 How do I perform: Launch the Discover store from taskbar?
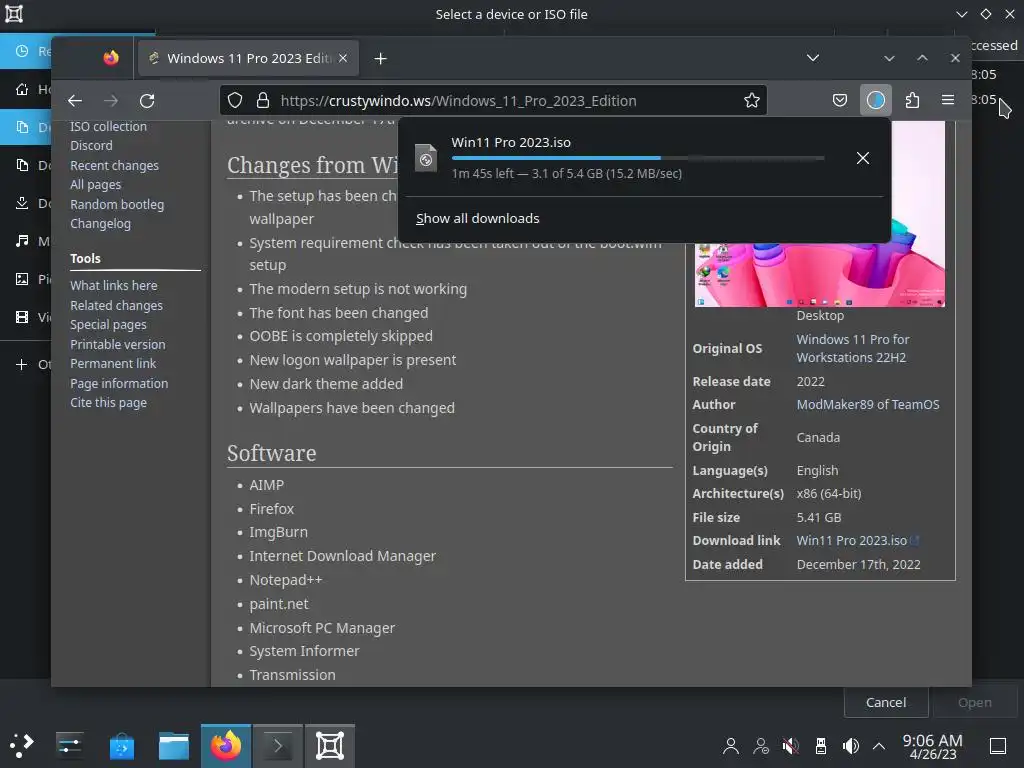121,746
